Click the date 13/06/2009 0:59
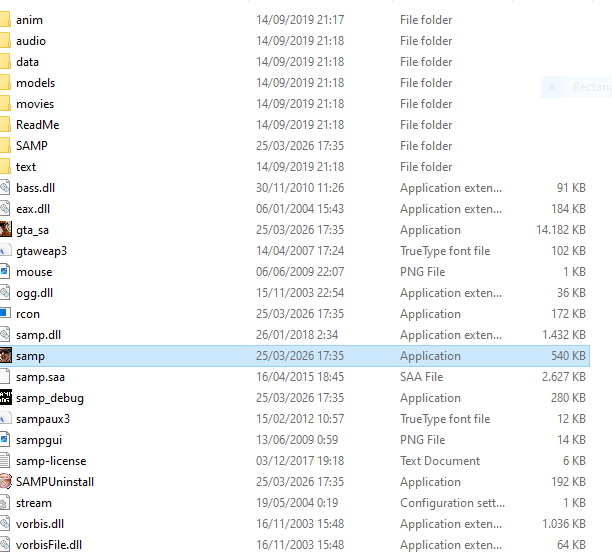Viewport: 612px width, 559px height. 297,440
